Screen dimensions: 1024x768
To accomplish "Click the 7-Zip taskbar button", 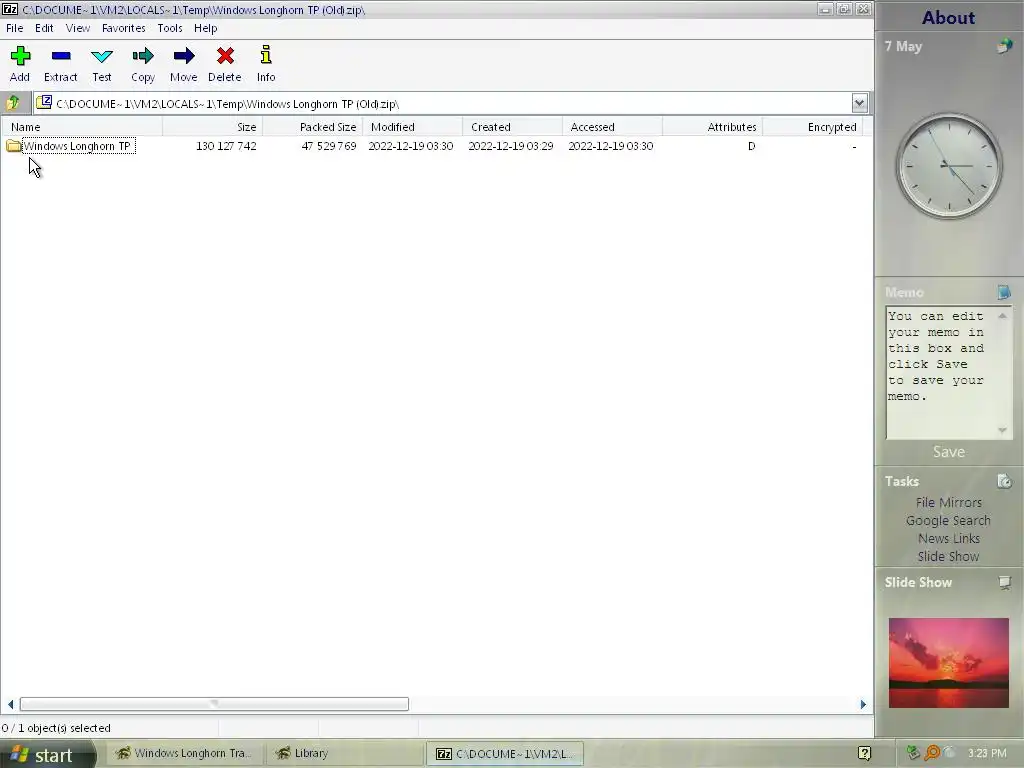I will pos(505,754).
